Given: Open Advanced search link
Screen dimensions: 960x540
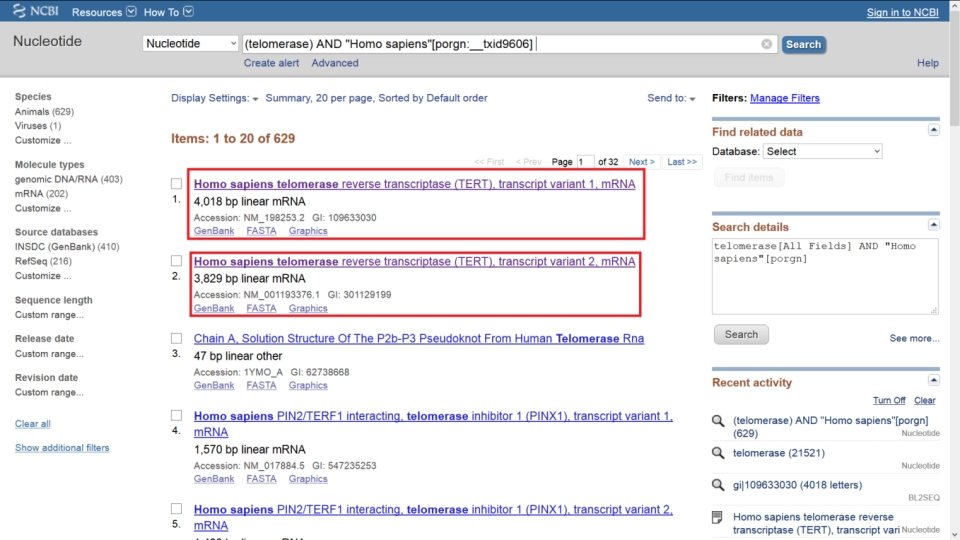Looking at the screenshot, I should pyautogui.click(x=335, y=63).
